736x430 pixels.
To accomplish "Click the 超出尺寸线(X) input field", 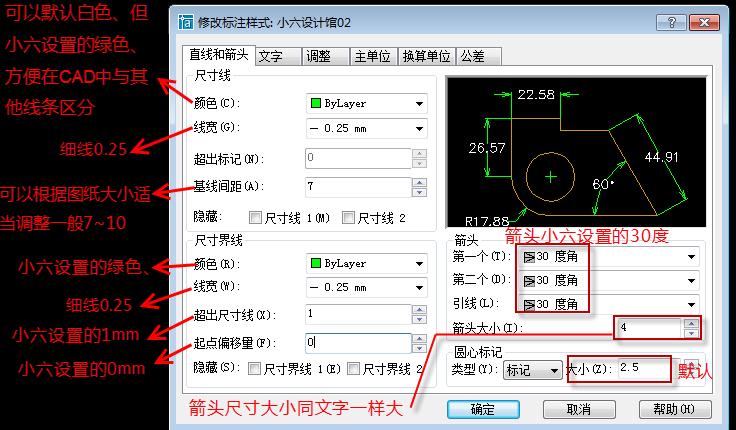I will 358,314.
